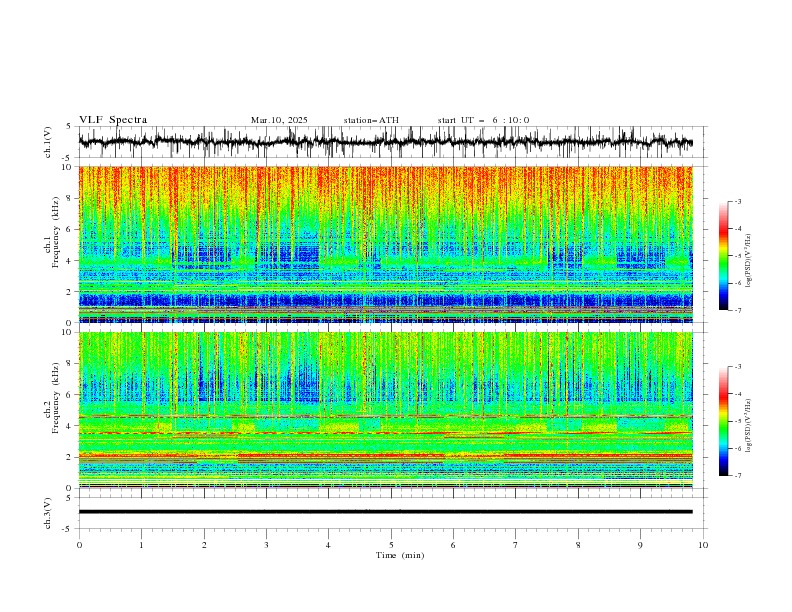The width and height of the screenshot is (792, 612).
Task: Click the ch.3 flat voltage trace
Action: click(386, 512)
